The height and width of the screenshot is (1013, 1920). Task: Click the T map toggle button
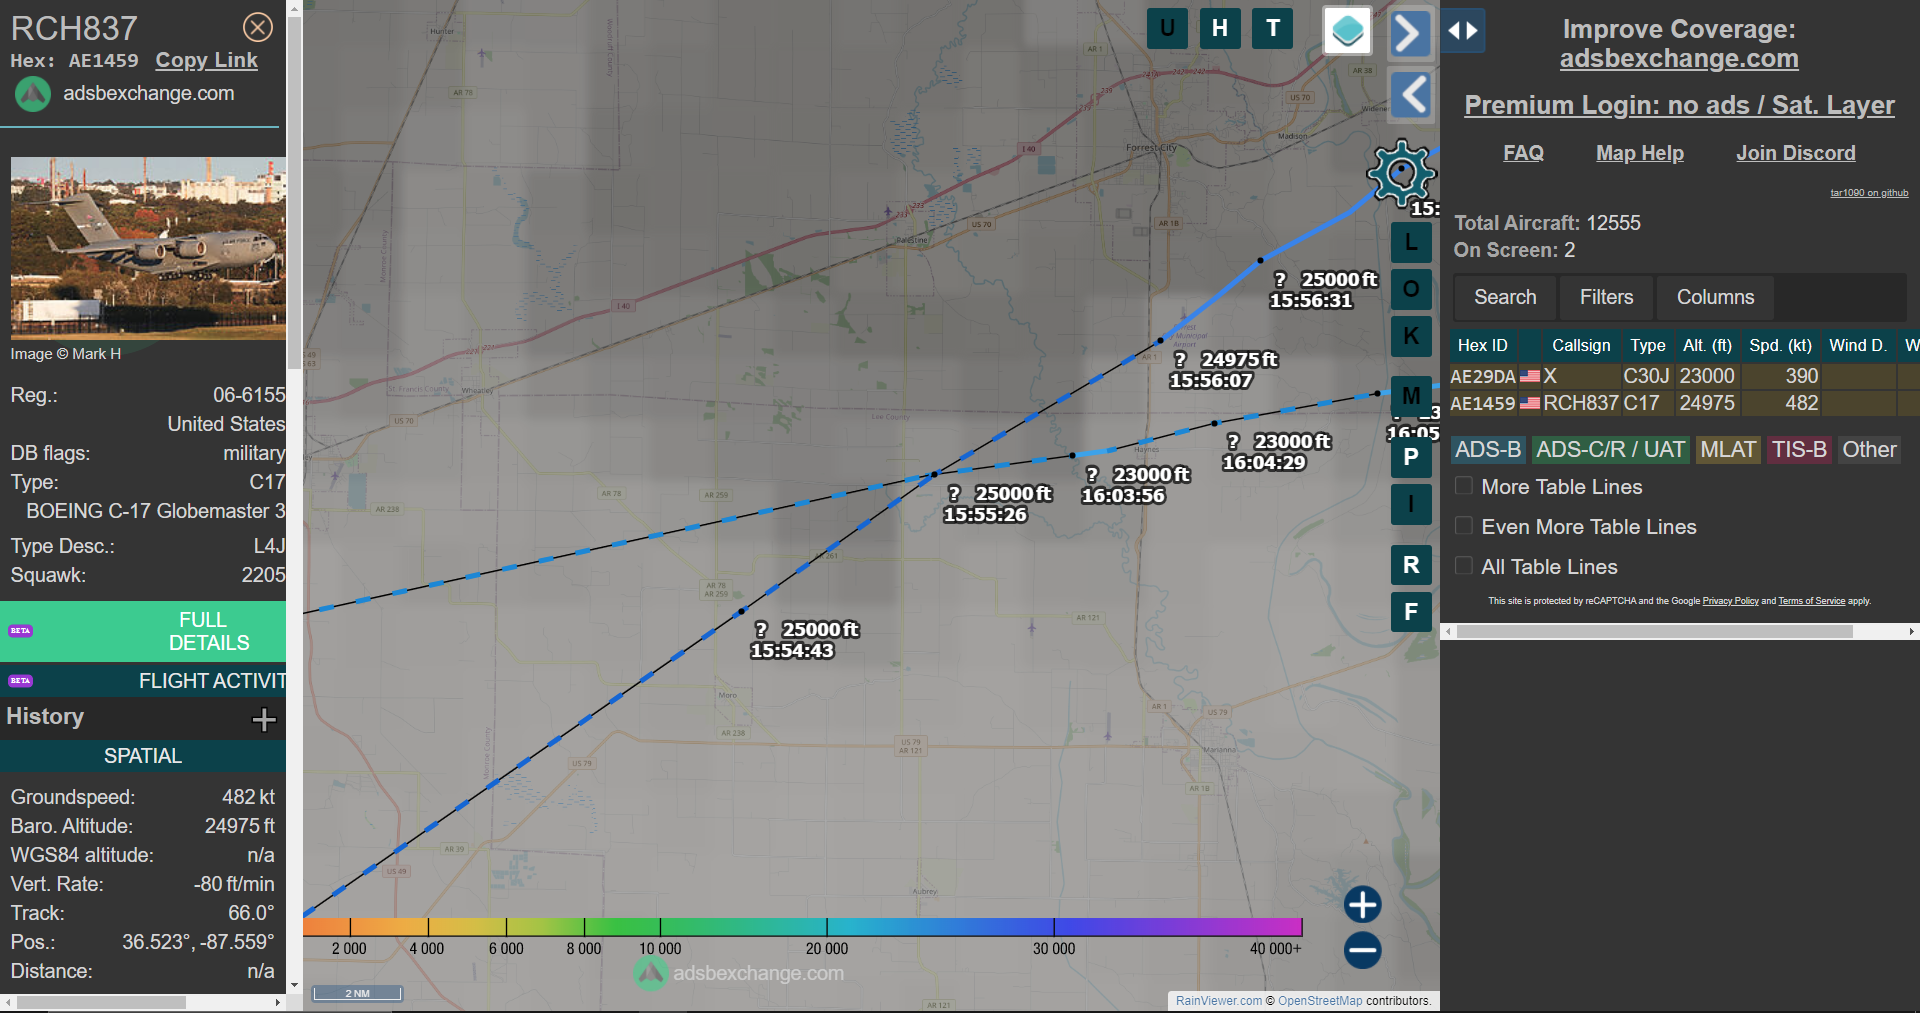point(1273,28)
